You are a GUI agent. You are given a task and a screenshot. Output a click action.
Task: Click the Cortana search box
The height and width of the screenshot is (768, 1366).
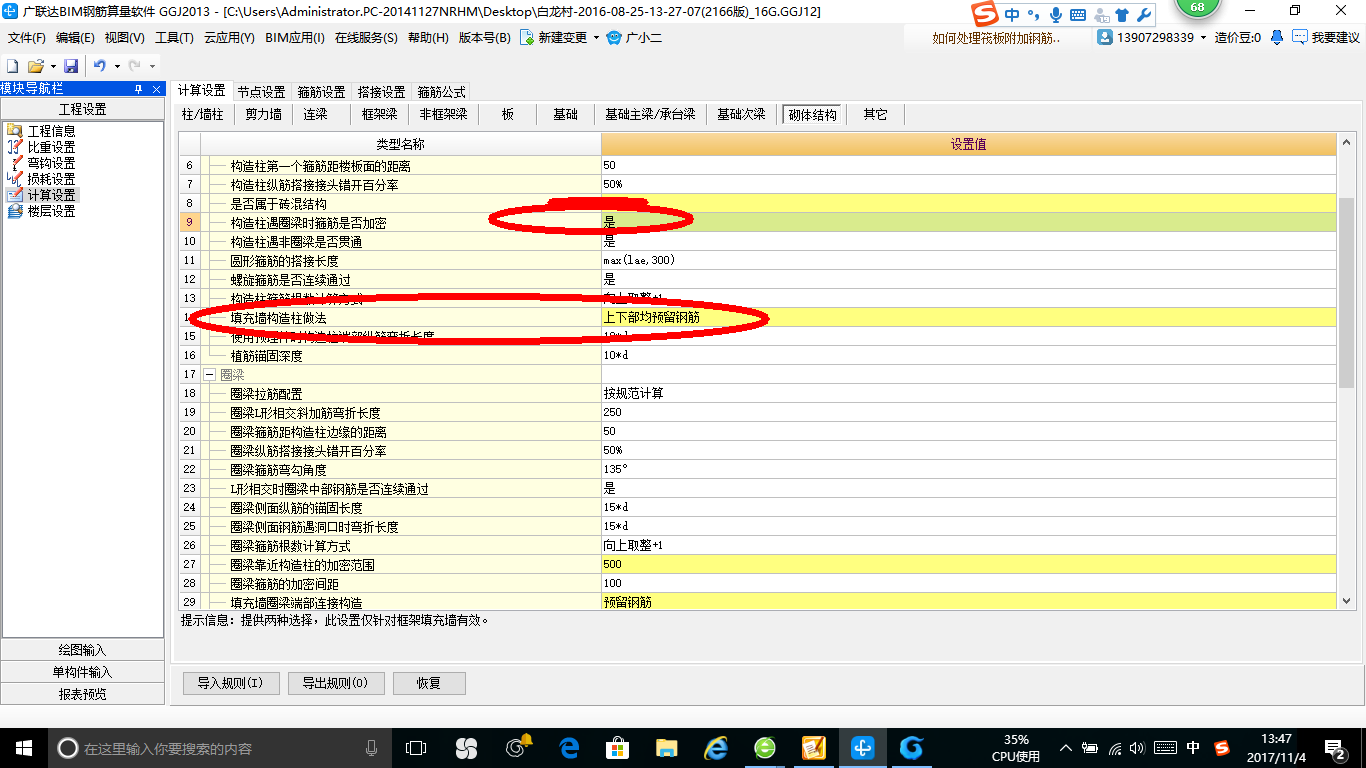(x=219, y=748)
